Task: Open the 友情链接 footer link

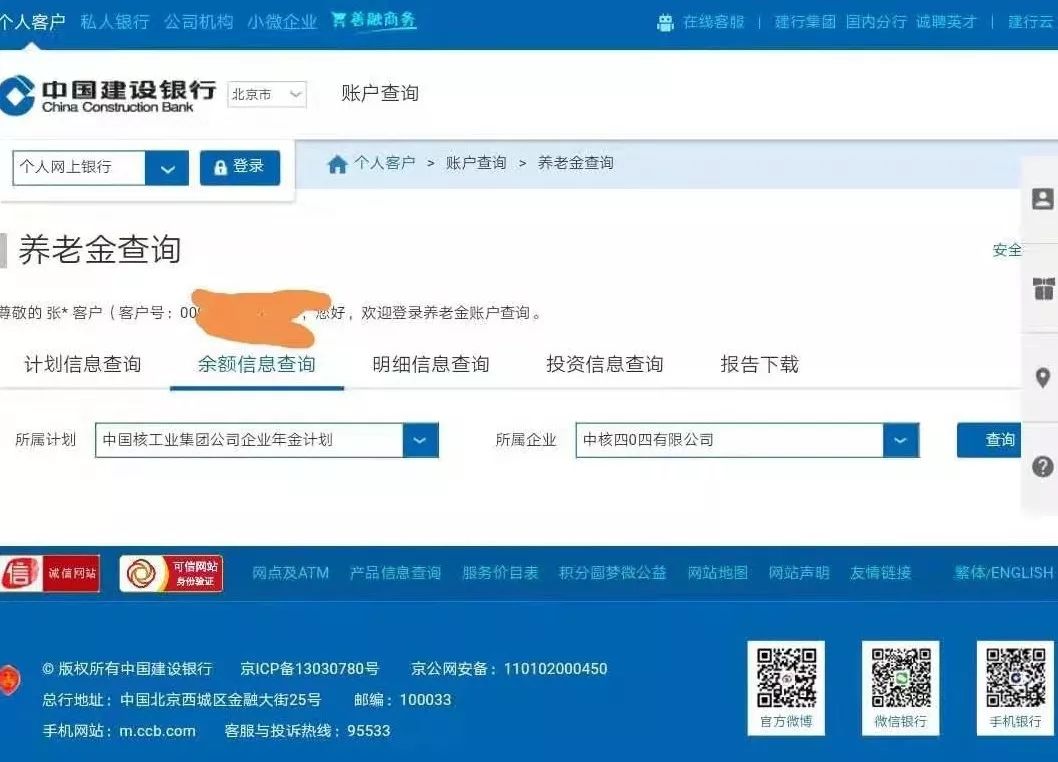Action: tap(881, 573)
